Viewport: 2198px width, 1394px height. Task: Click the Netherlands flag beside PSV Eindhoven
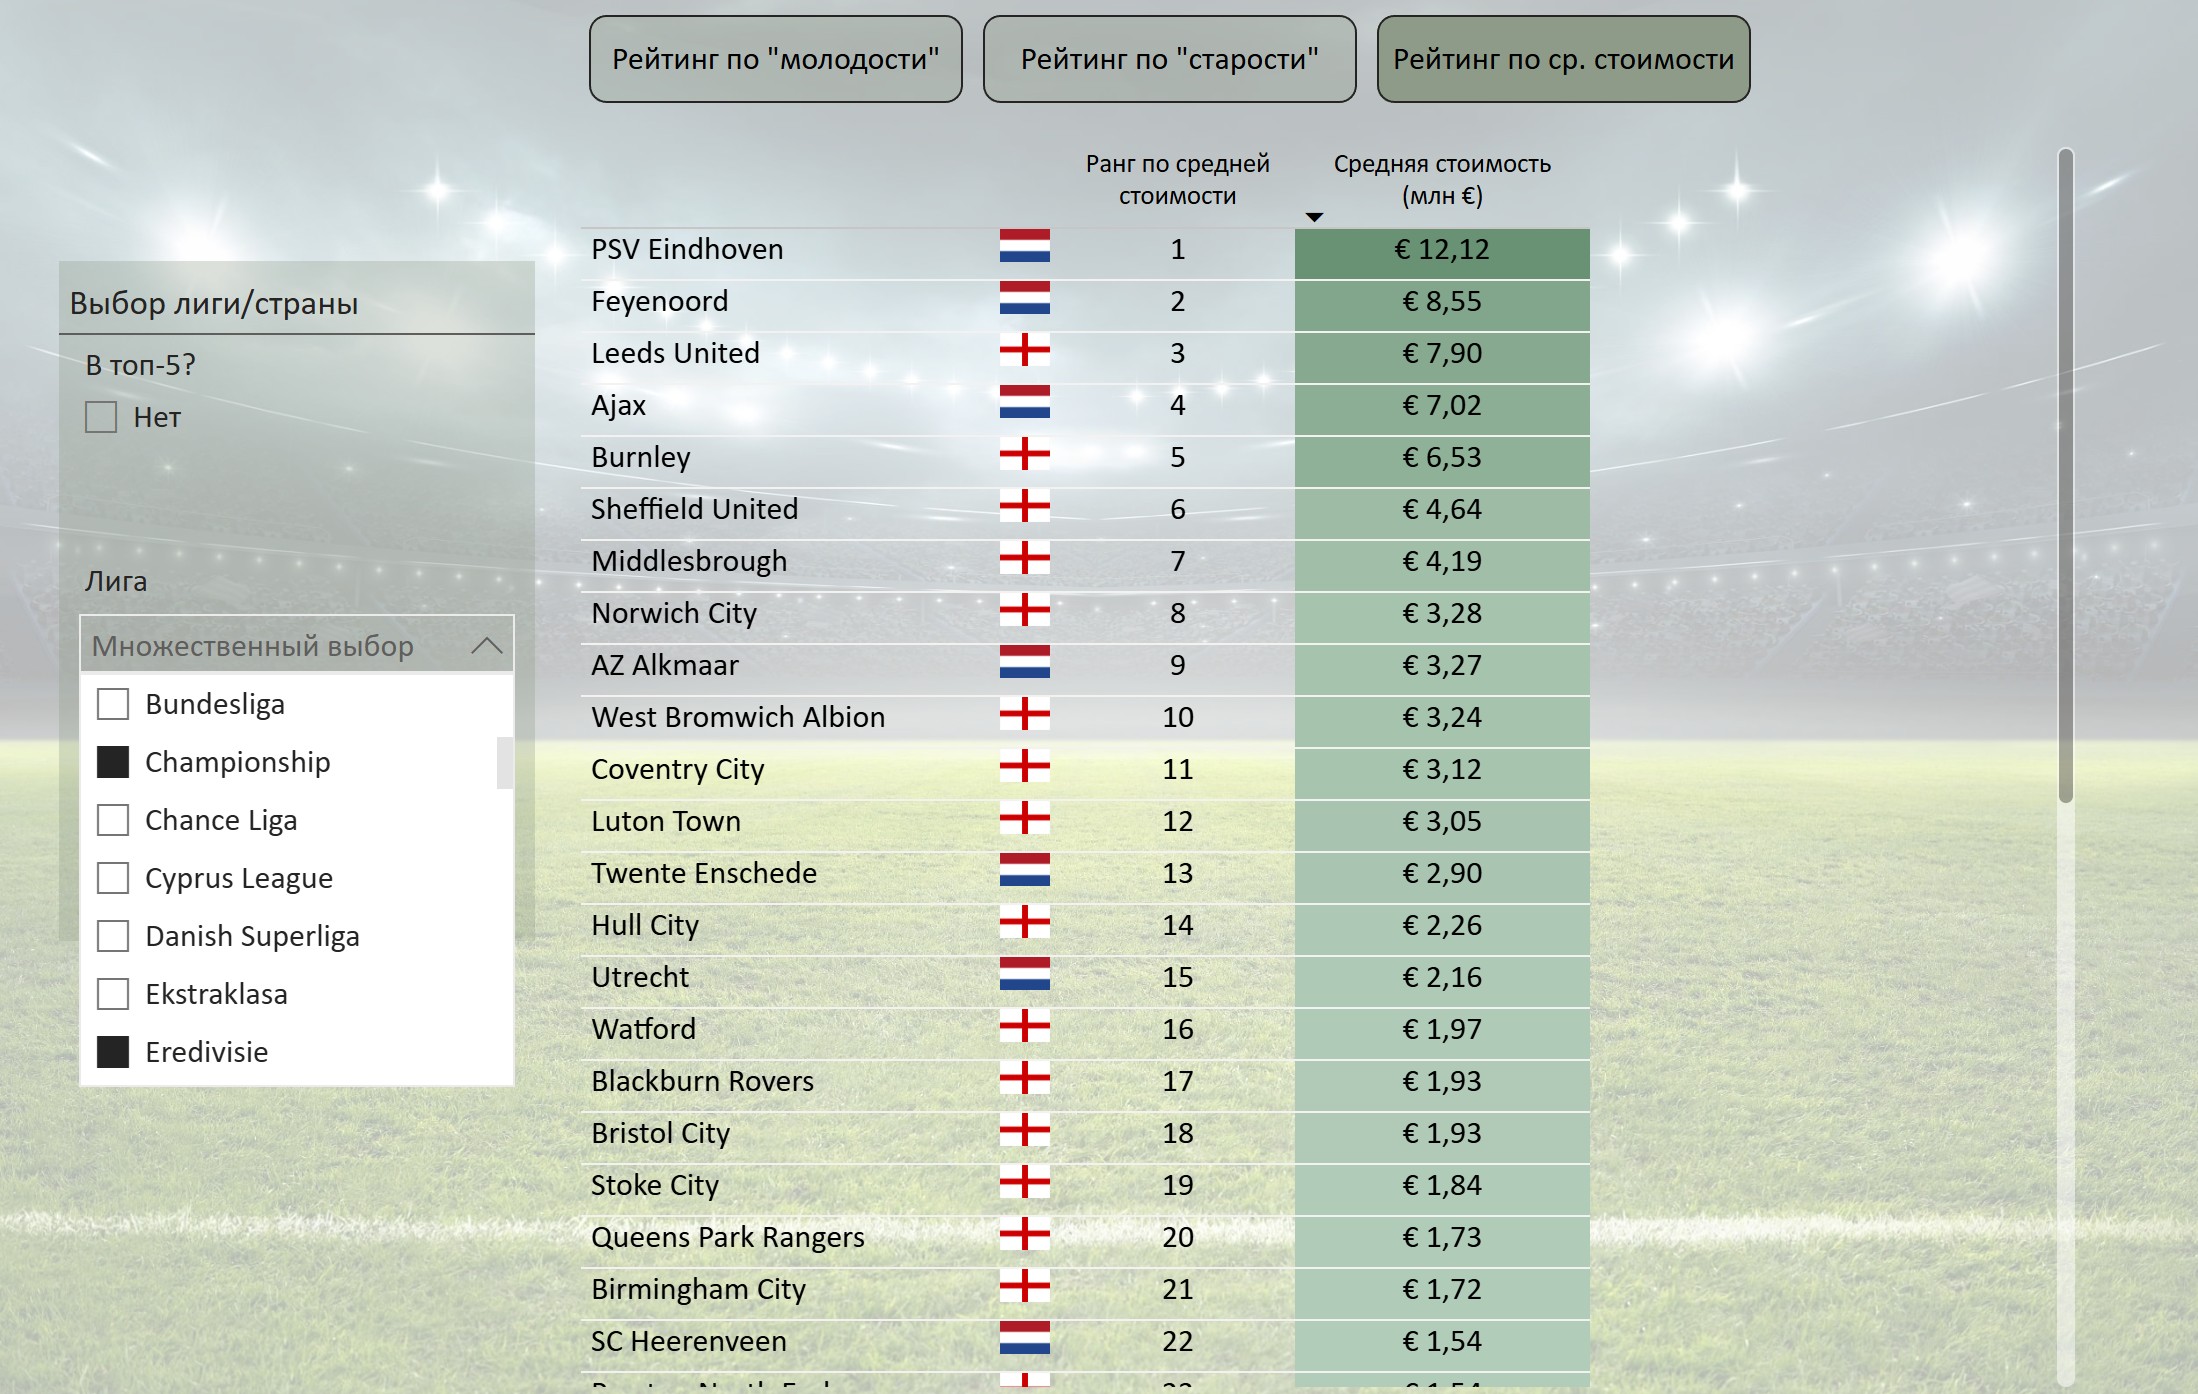(x=1024, y=246)
